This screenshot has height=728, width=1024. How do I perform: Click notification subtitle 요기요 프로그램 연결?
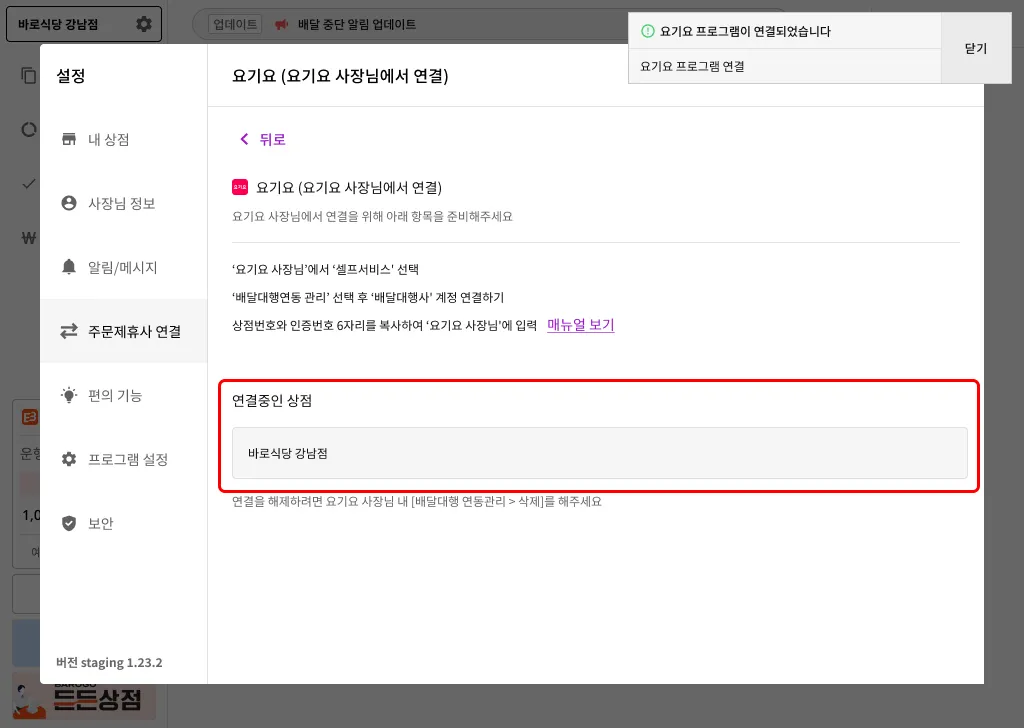(x=692, y=66)
